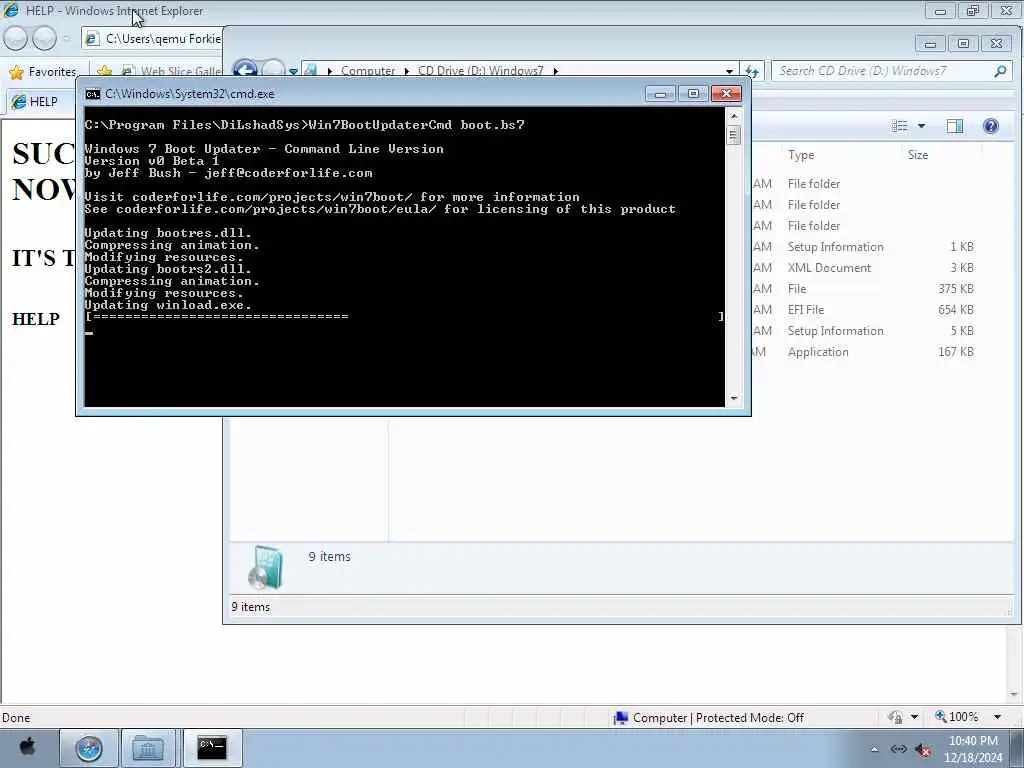Select the XML Document file row

[862, 268]
